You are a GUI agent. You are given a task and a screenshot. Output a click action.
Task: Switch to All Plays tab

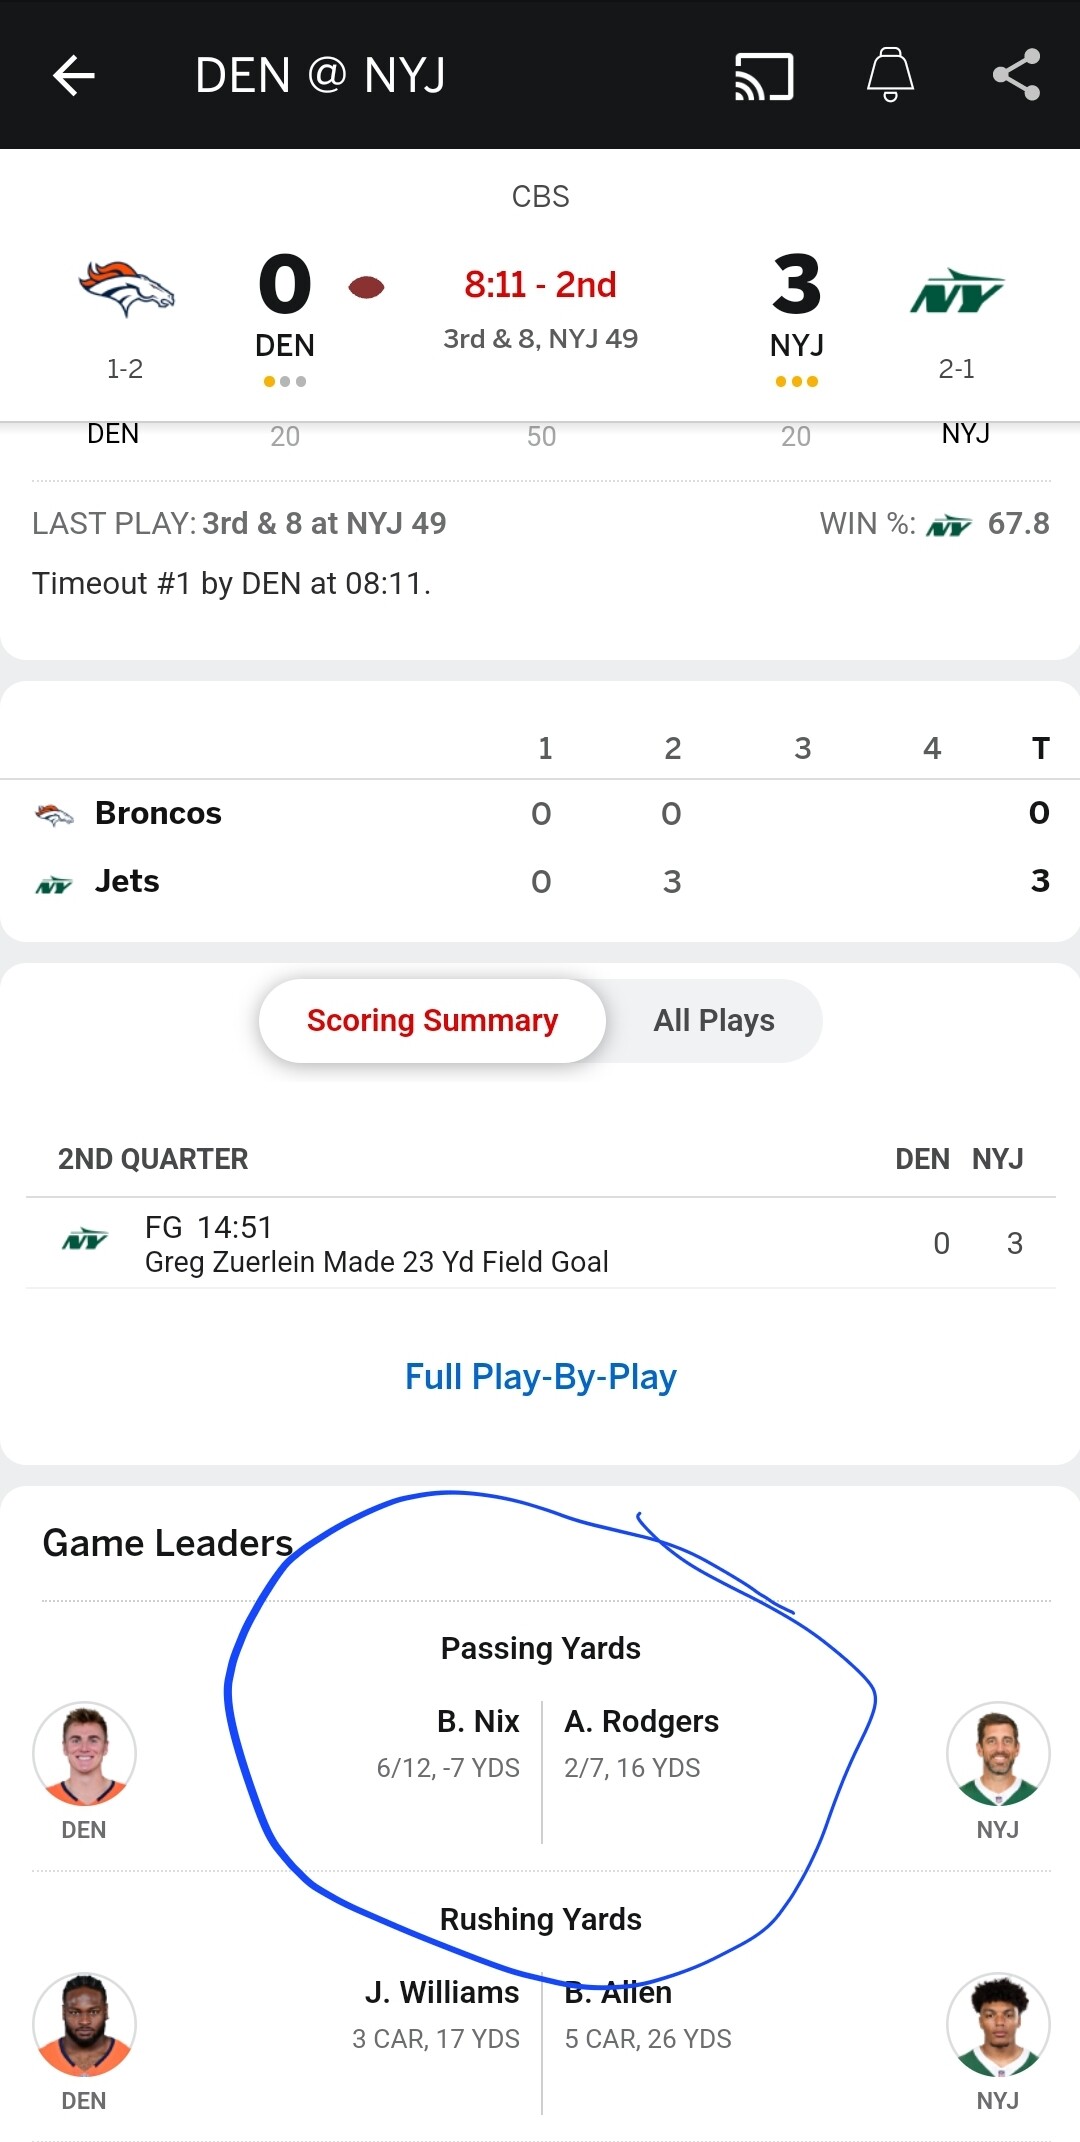pyautogui.click(x=714, y=1020)
